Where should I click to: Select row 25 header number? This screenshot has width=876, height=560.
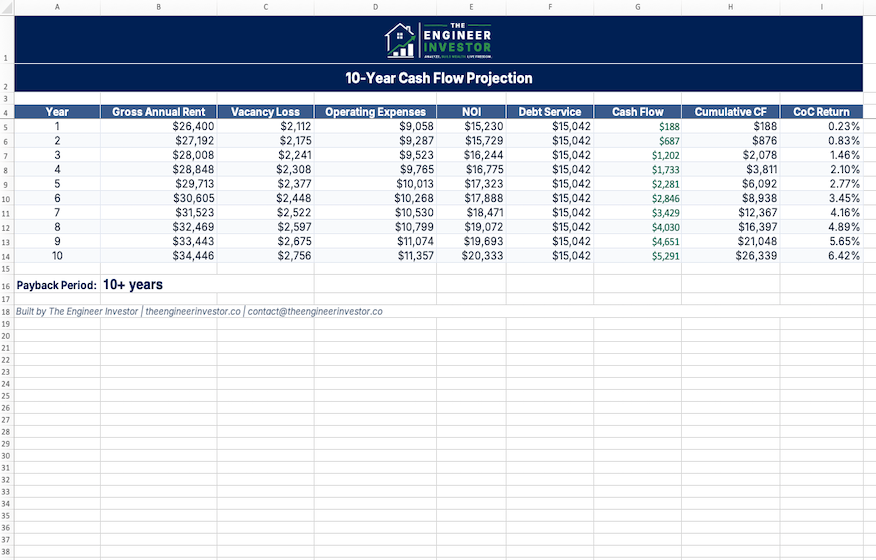[6, 396]
